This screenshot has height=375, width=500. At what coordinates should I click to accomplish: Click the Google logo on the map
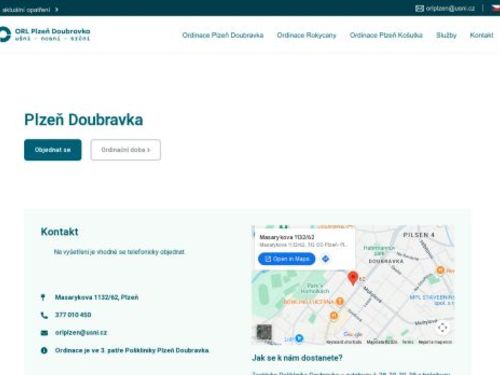pos(353,334)
